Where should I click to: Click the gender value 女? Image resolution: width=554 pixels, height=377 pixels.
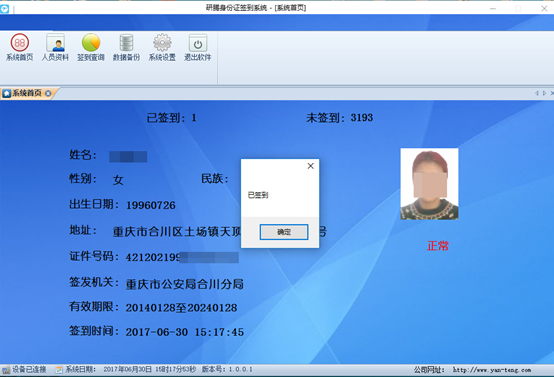[118, 180]
